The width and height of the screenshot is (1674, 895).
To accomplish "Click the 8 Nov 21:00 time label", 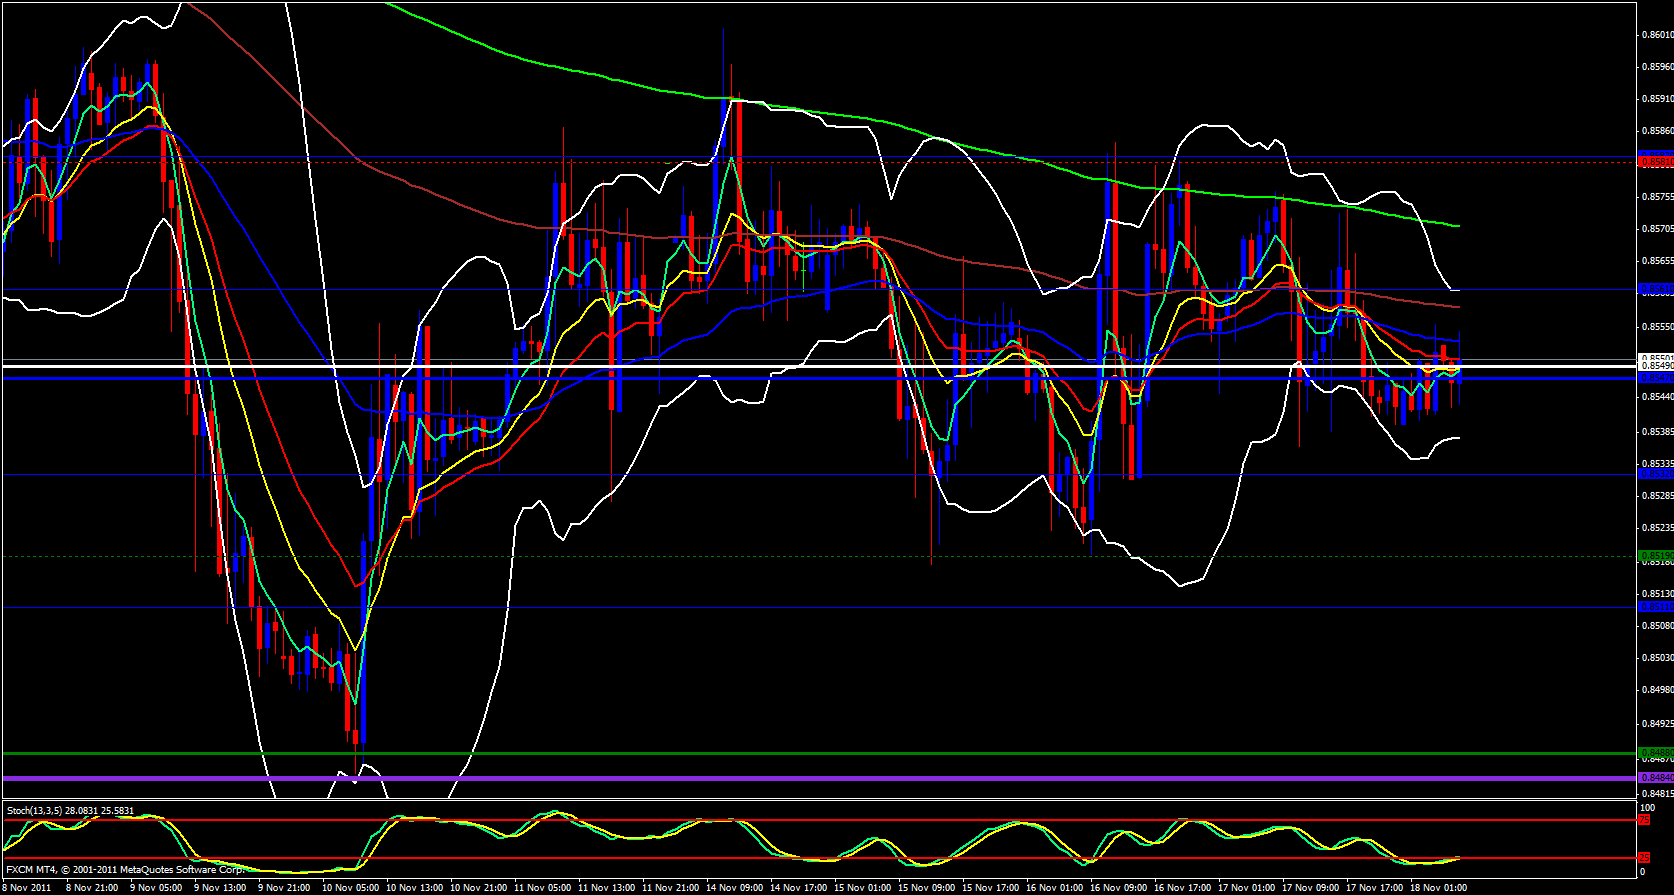I will coord(91,888).
